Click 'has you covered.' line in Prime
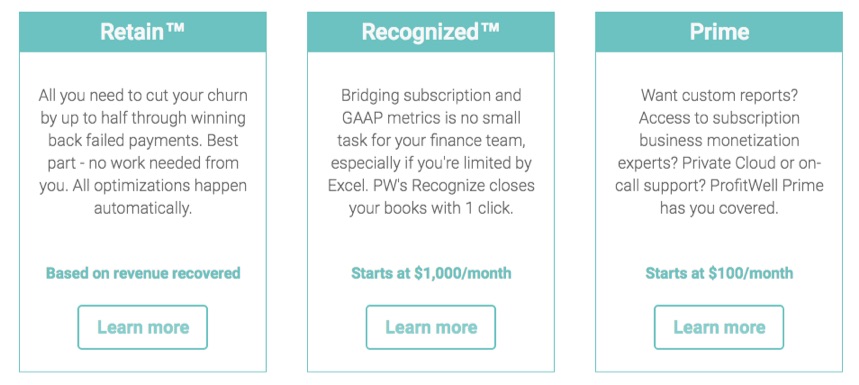The image size is (859, 385). tap(719, 208)
